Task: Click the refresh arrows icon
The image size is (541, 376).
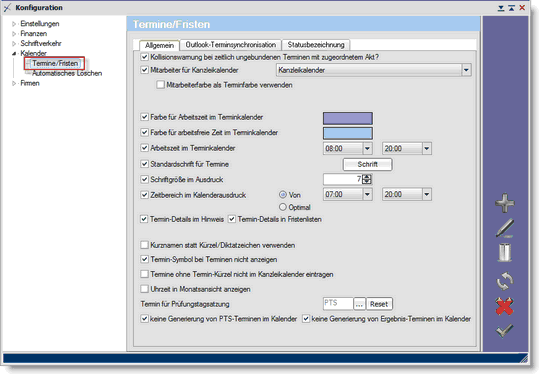Action: pyautogui.click(x=505, y=281)
